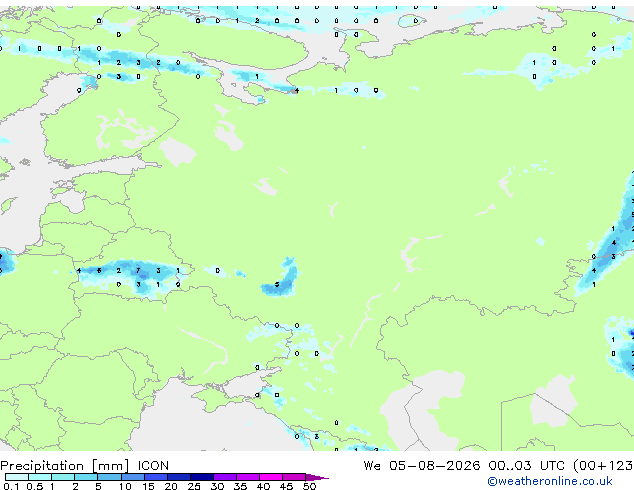Click the 1–2 mm legend color swatch
634x490 pixels.
[x=63, y=477]
